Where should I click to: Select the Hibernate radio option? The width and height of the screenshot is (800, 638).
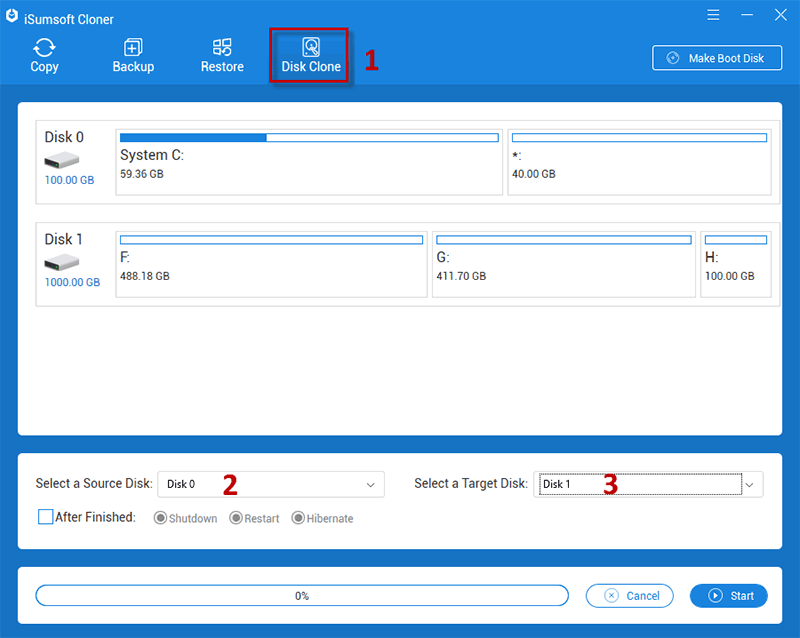(298, 518)
